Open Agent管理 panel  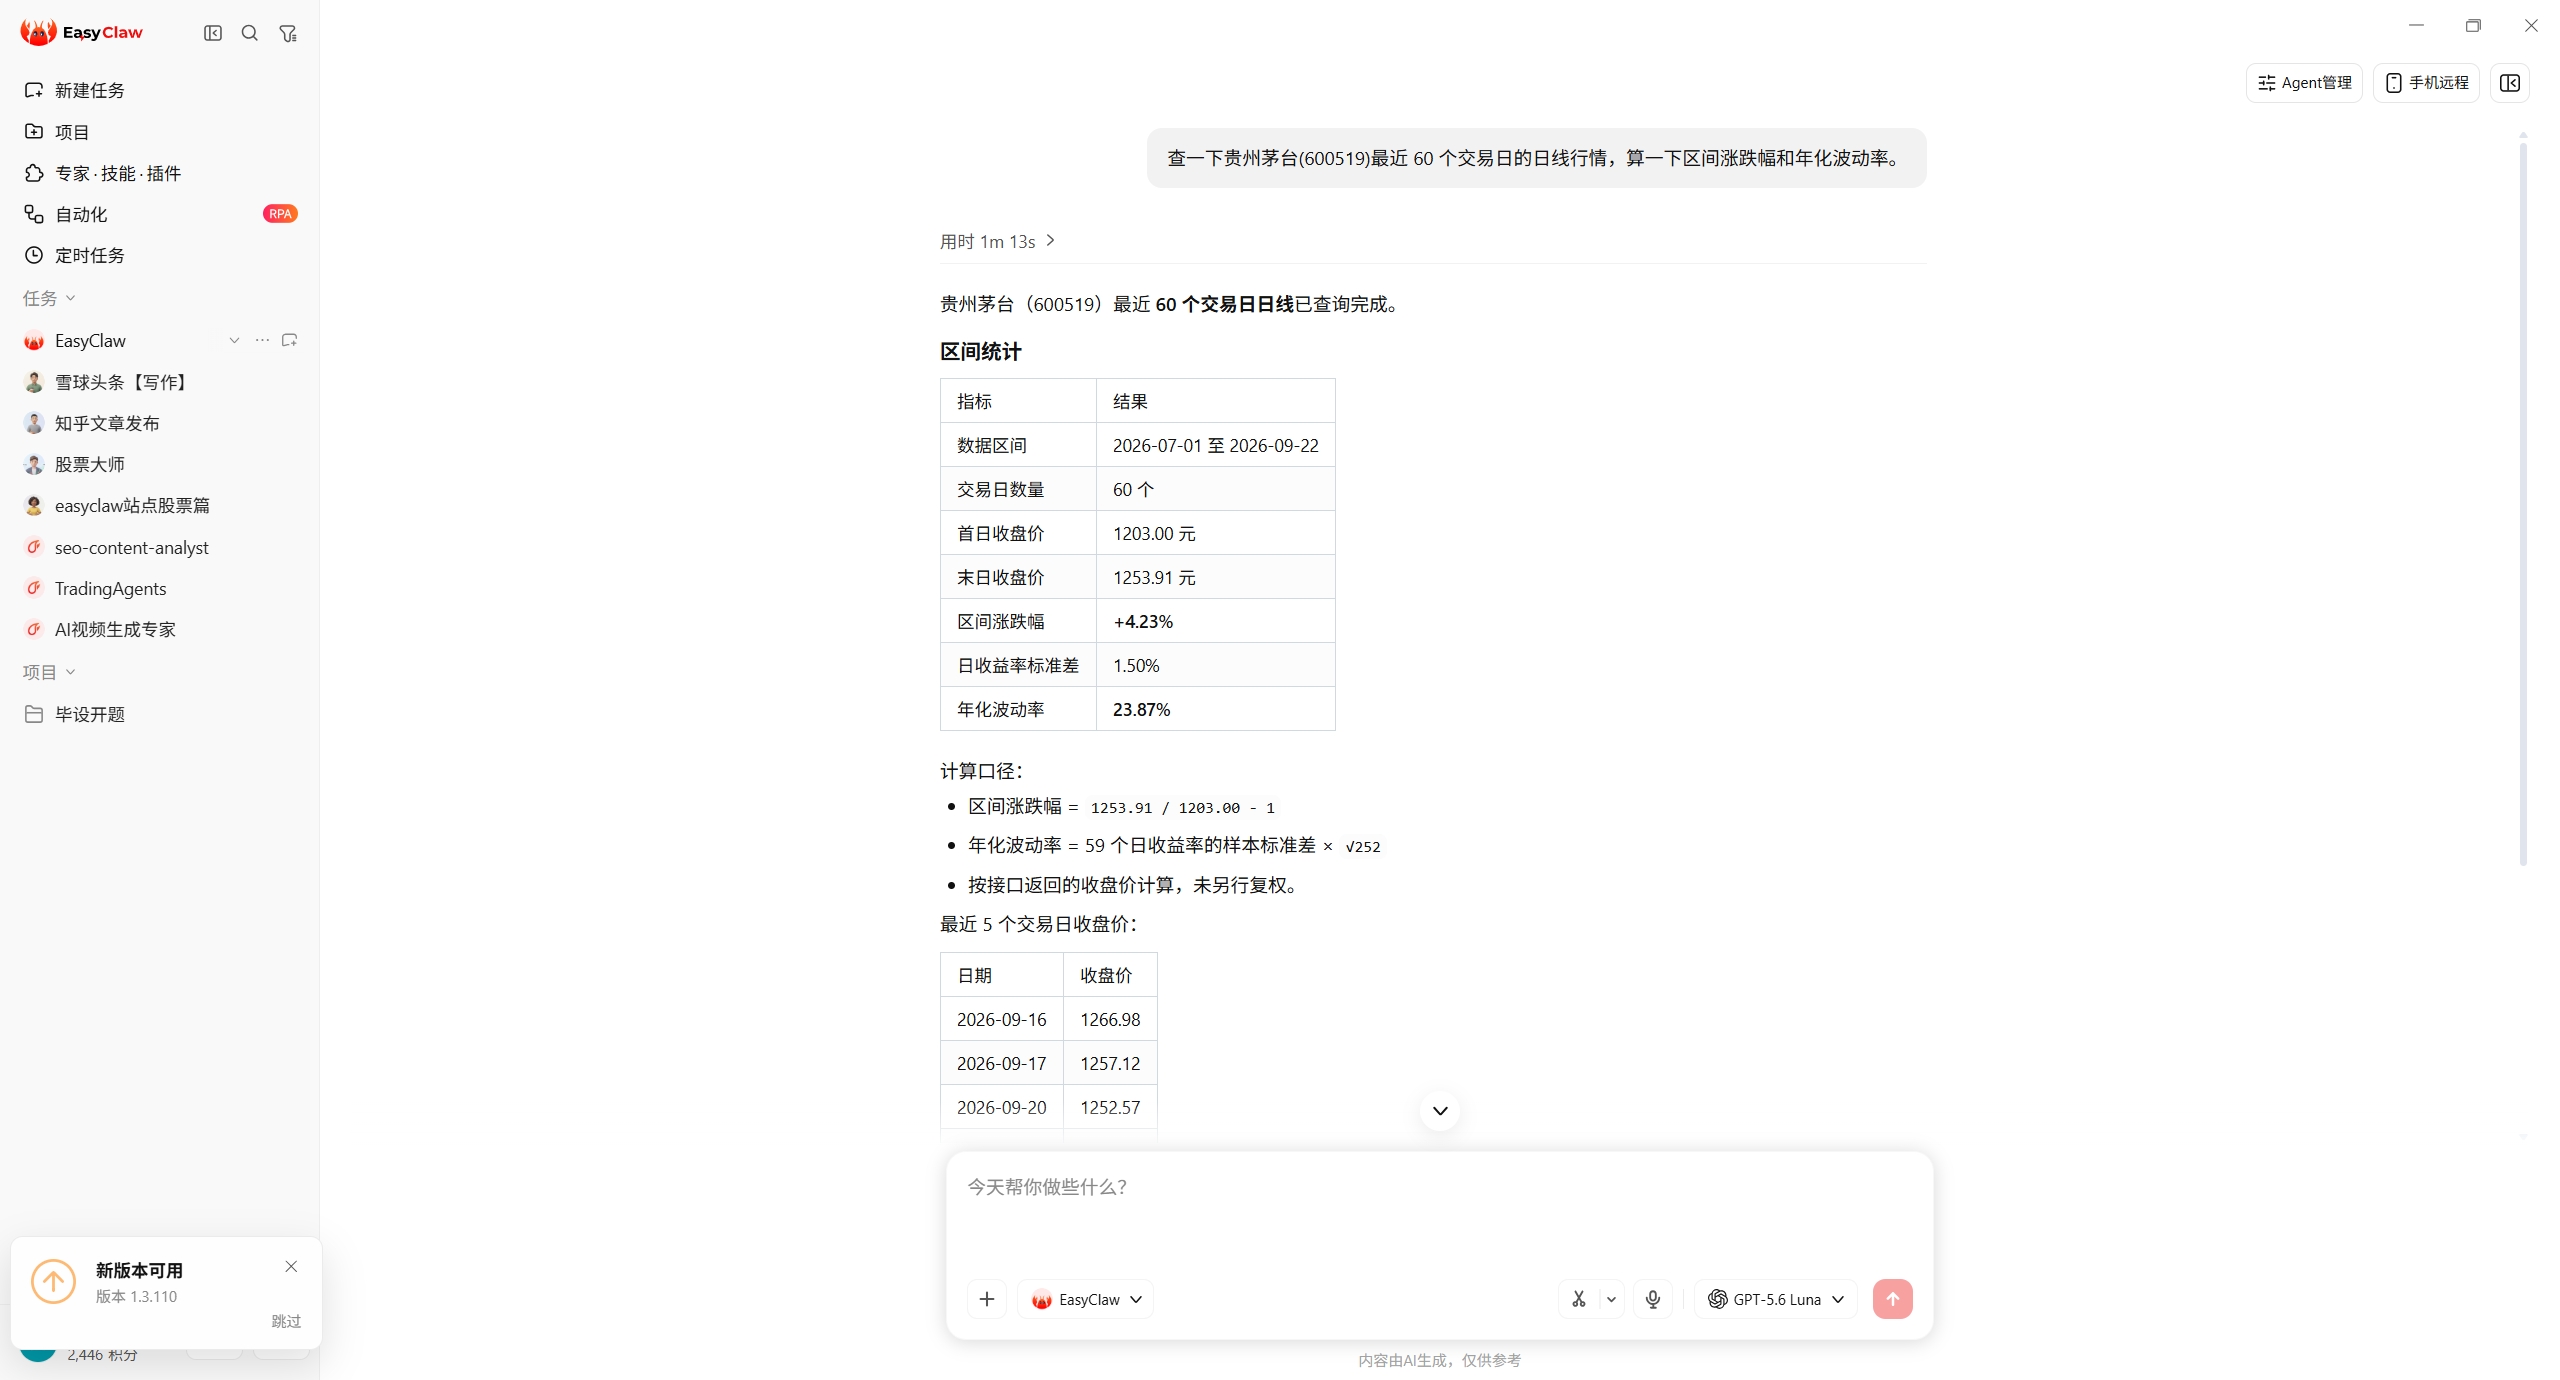(x=2304, y=83)
